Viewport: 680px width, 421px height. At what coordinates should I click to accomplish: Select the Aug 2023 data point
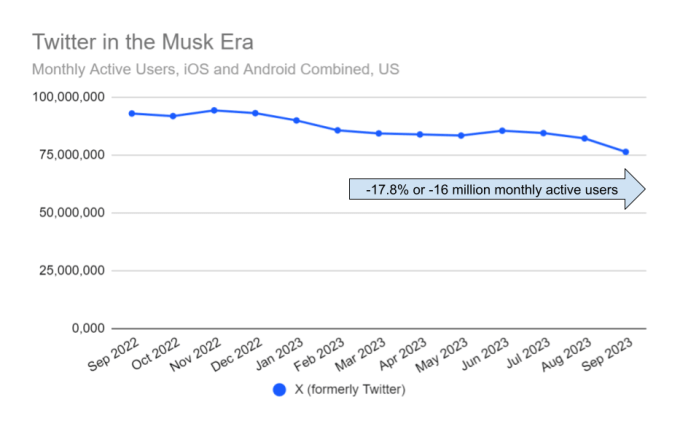click(x=585, y=138)
